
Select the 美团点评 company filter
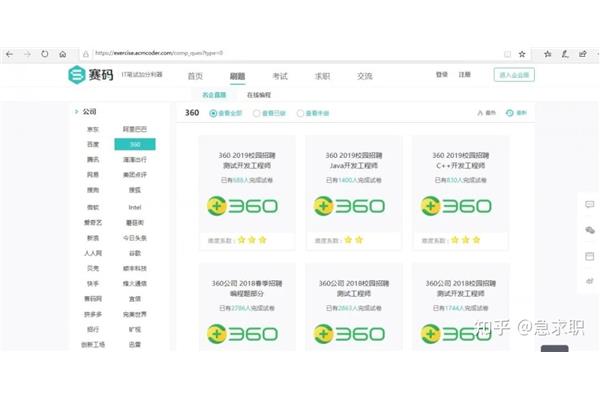pos(135,175)
